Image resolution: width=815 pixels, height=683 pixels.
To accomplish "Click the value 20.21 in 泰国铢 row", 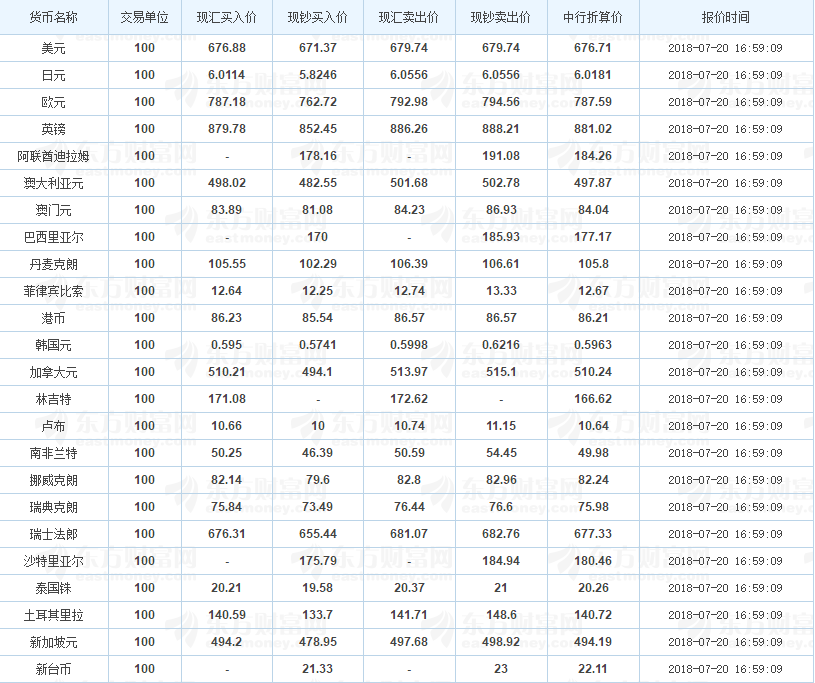I will click(227, 588).
